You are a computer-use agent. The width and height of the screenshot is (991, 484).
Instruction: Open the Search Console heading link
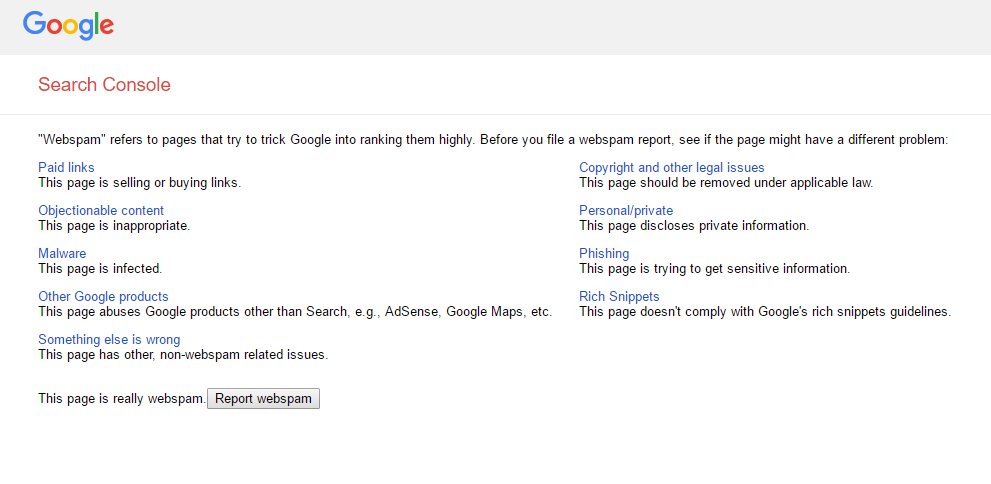point(104,85)
